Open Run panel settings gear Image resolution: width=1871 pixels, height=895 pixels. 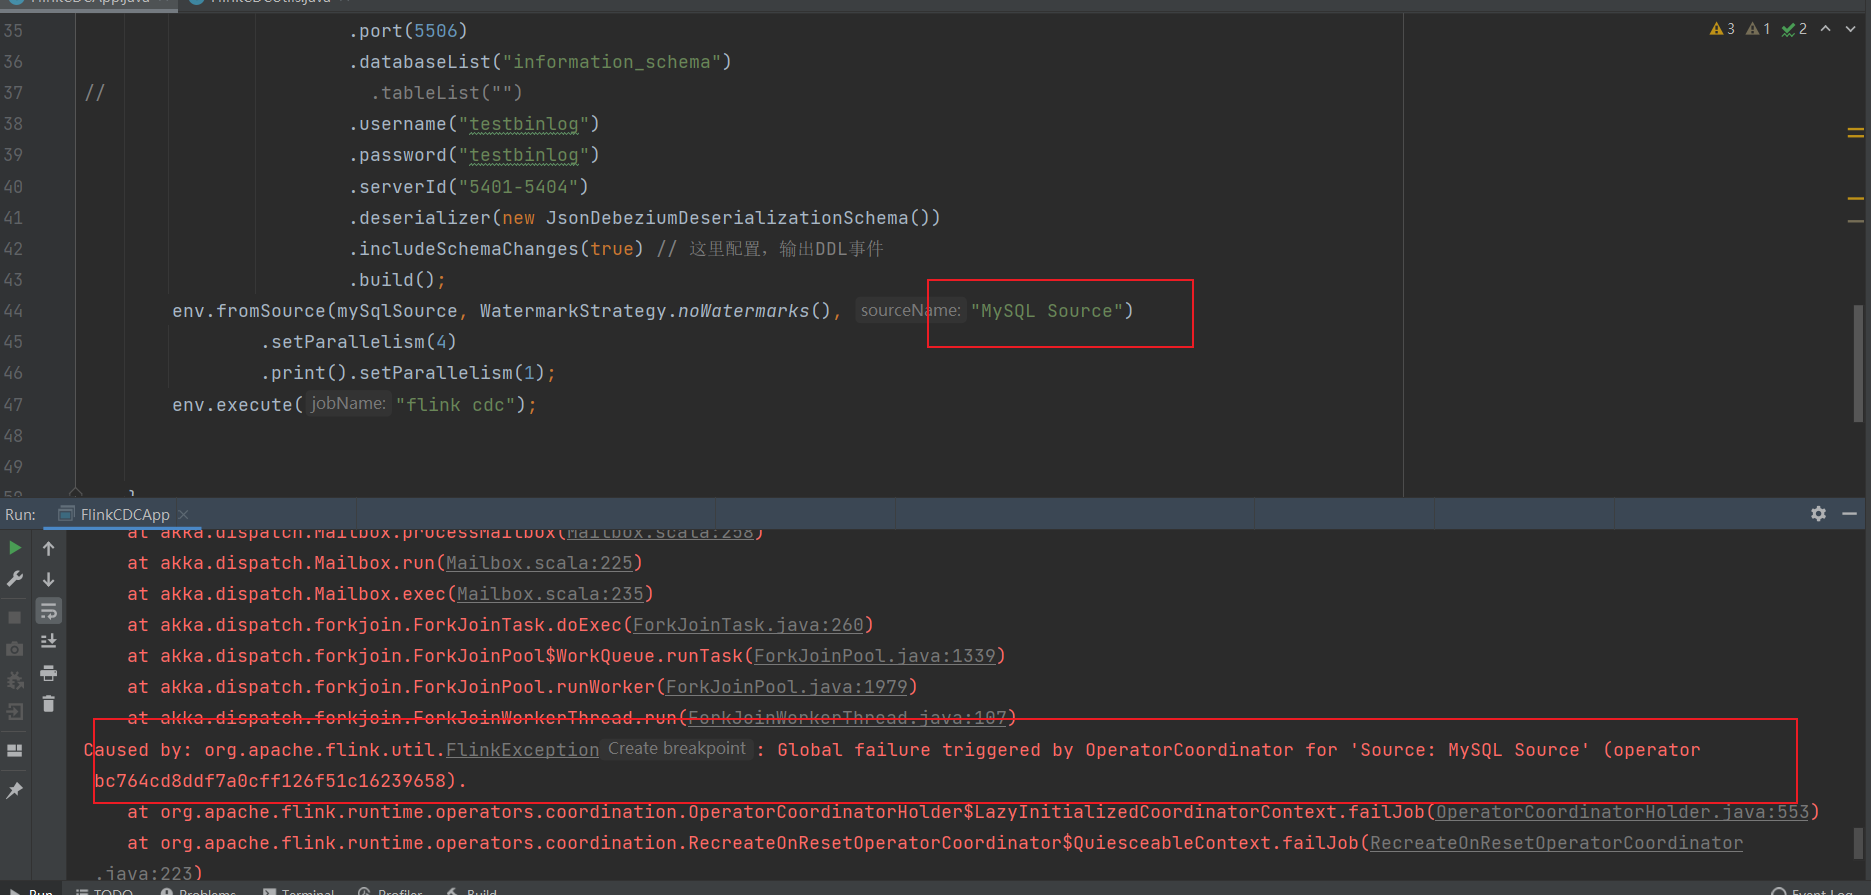pyautogui.click(x=1818, y=513)
